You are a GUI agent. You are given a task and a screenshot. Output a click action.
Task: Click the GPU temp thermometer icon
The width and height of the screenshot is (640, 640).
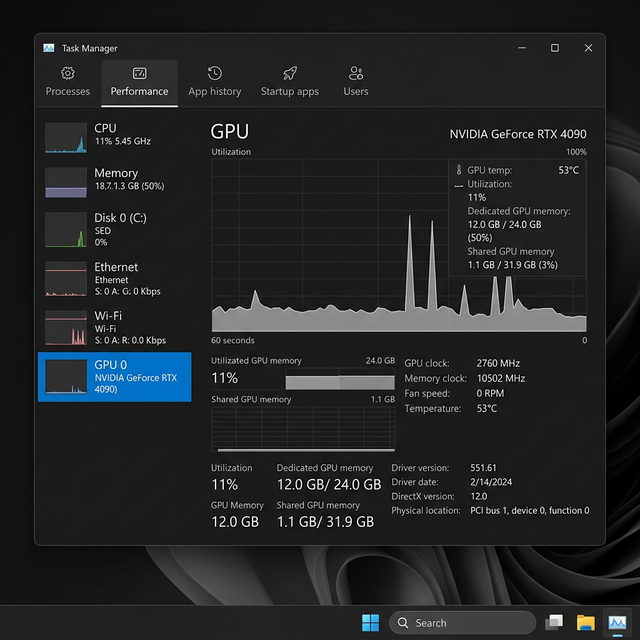click(459, 170)
